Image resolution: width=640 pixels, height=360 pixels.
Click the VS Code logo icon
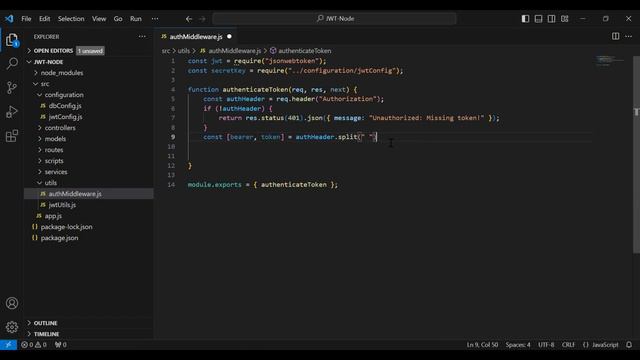pyautogui.click(x=9, y=19)
